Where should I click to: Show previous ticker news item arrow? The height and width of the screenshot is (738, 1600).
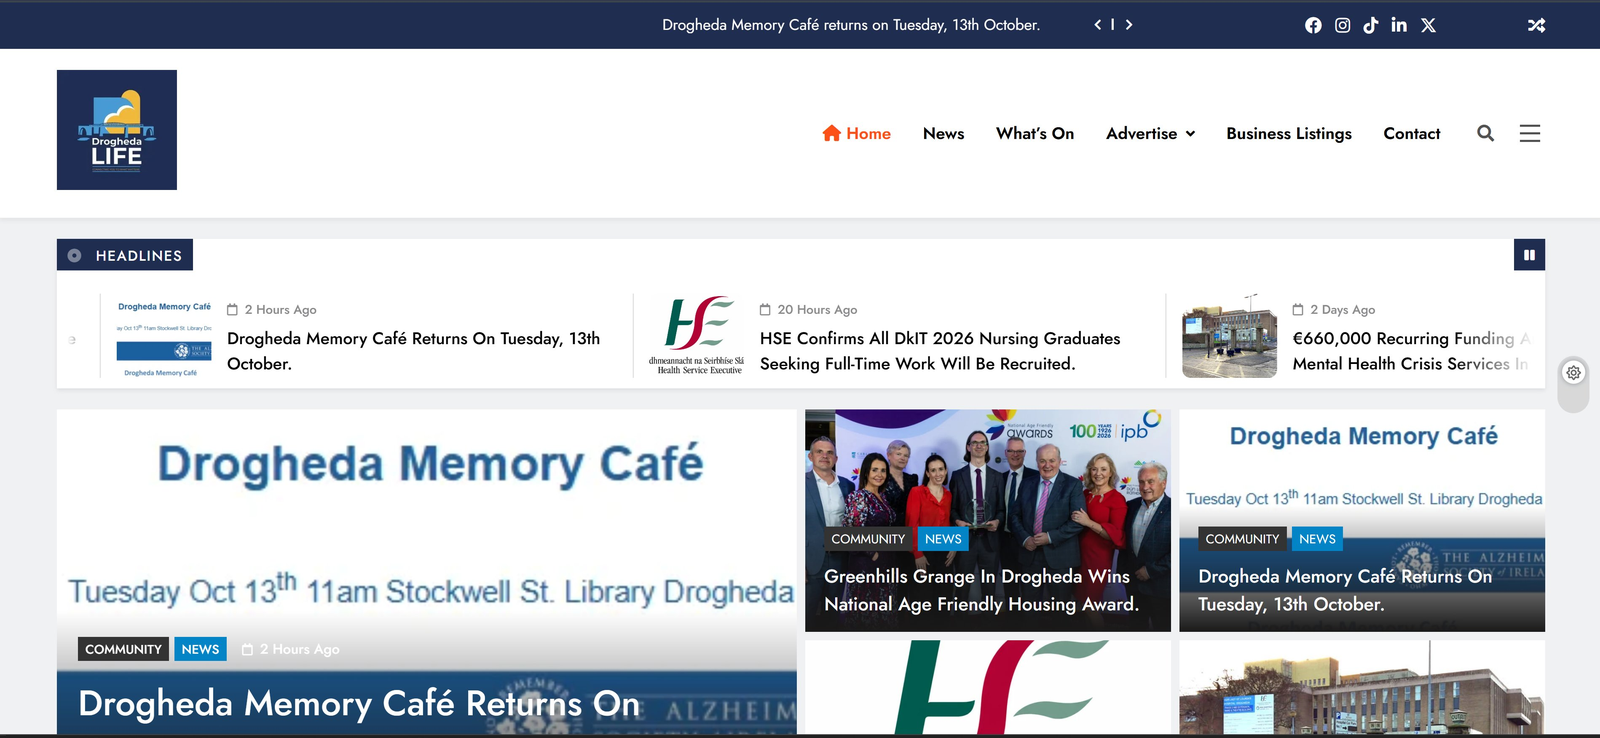(1097, 24)
